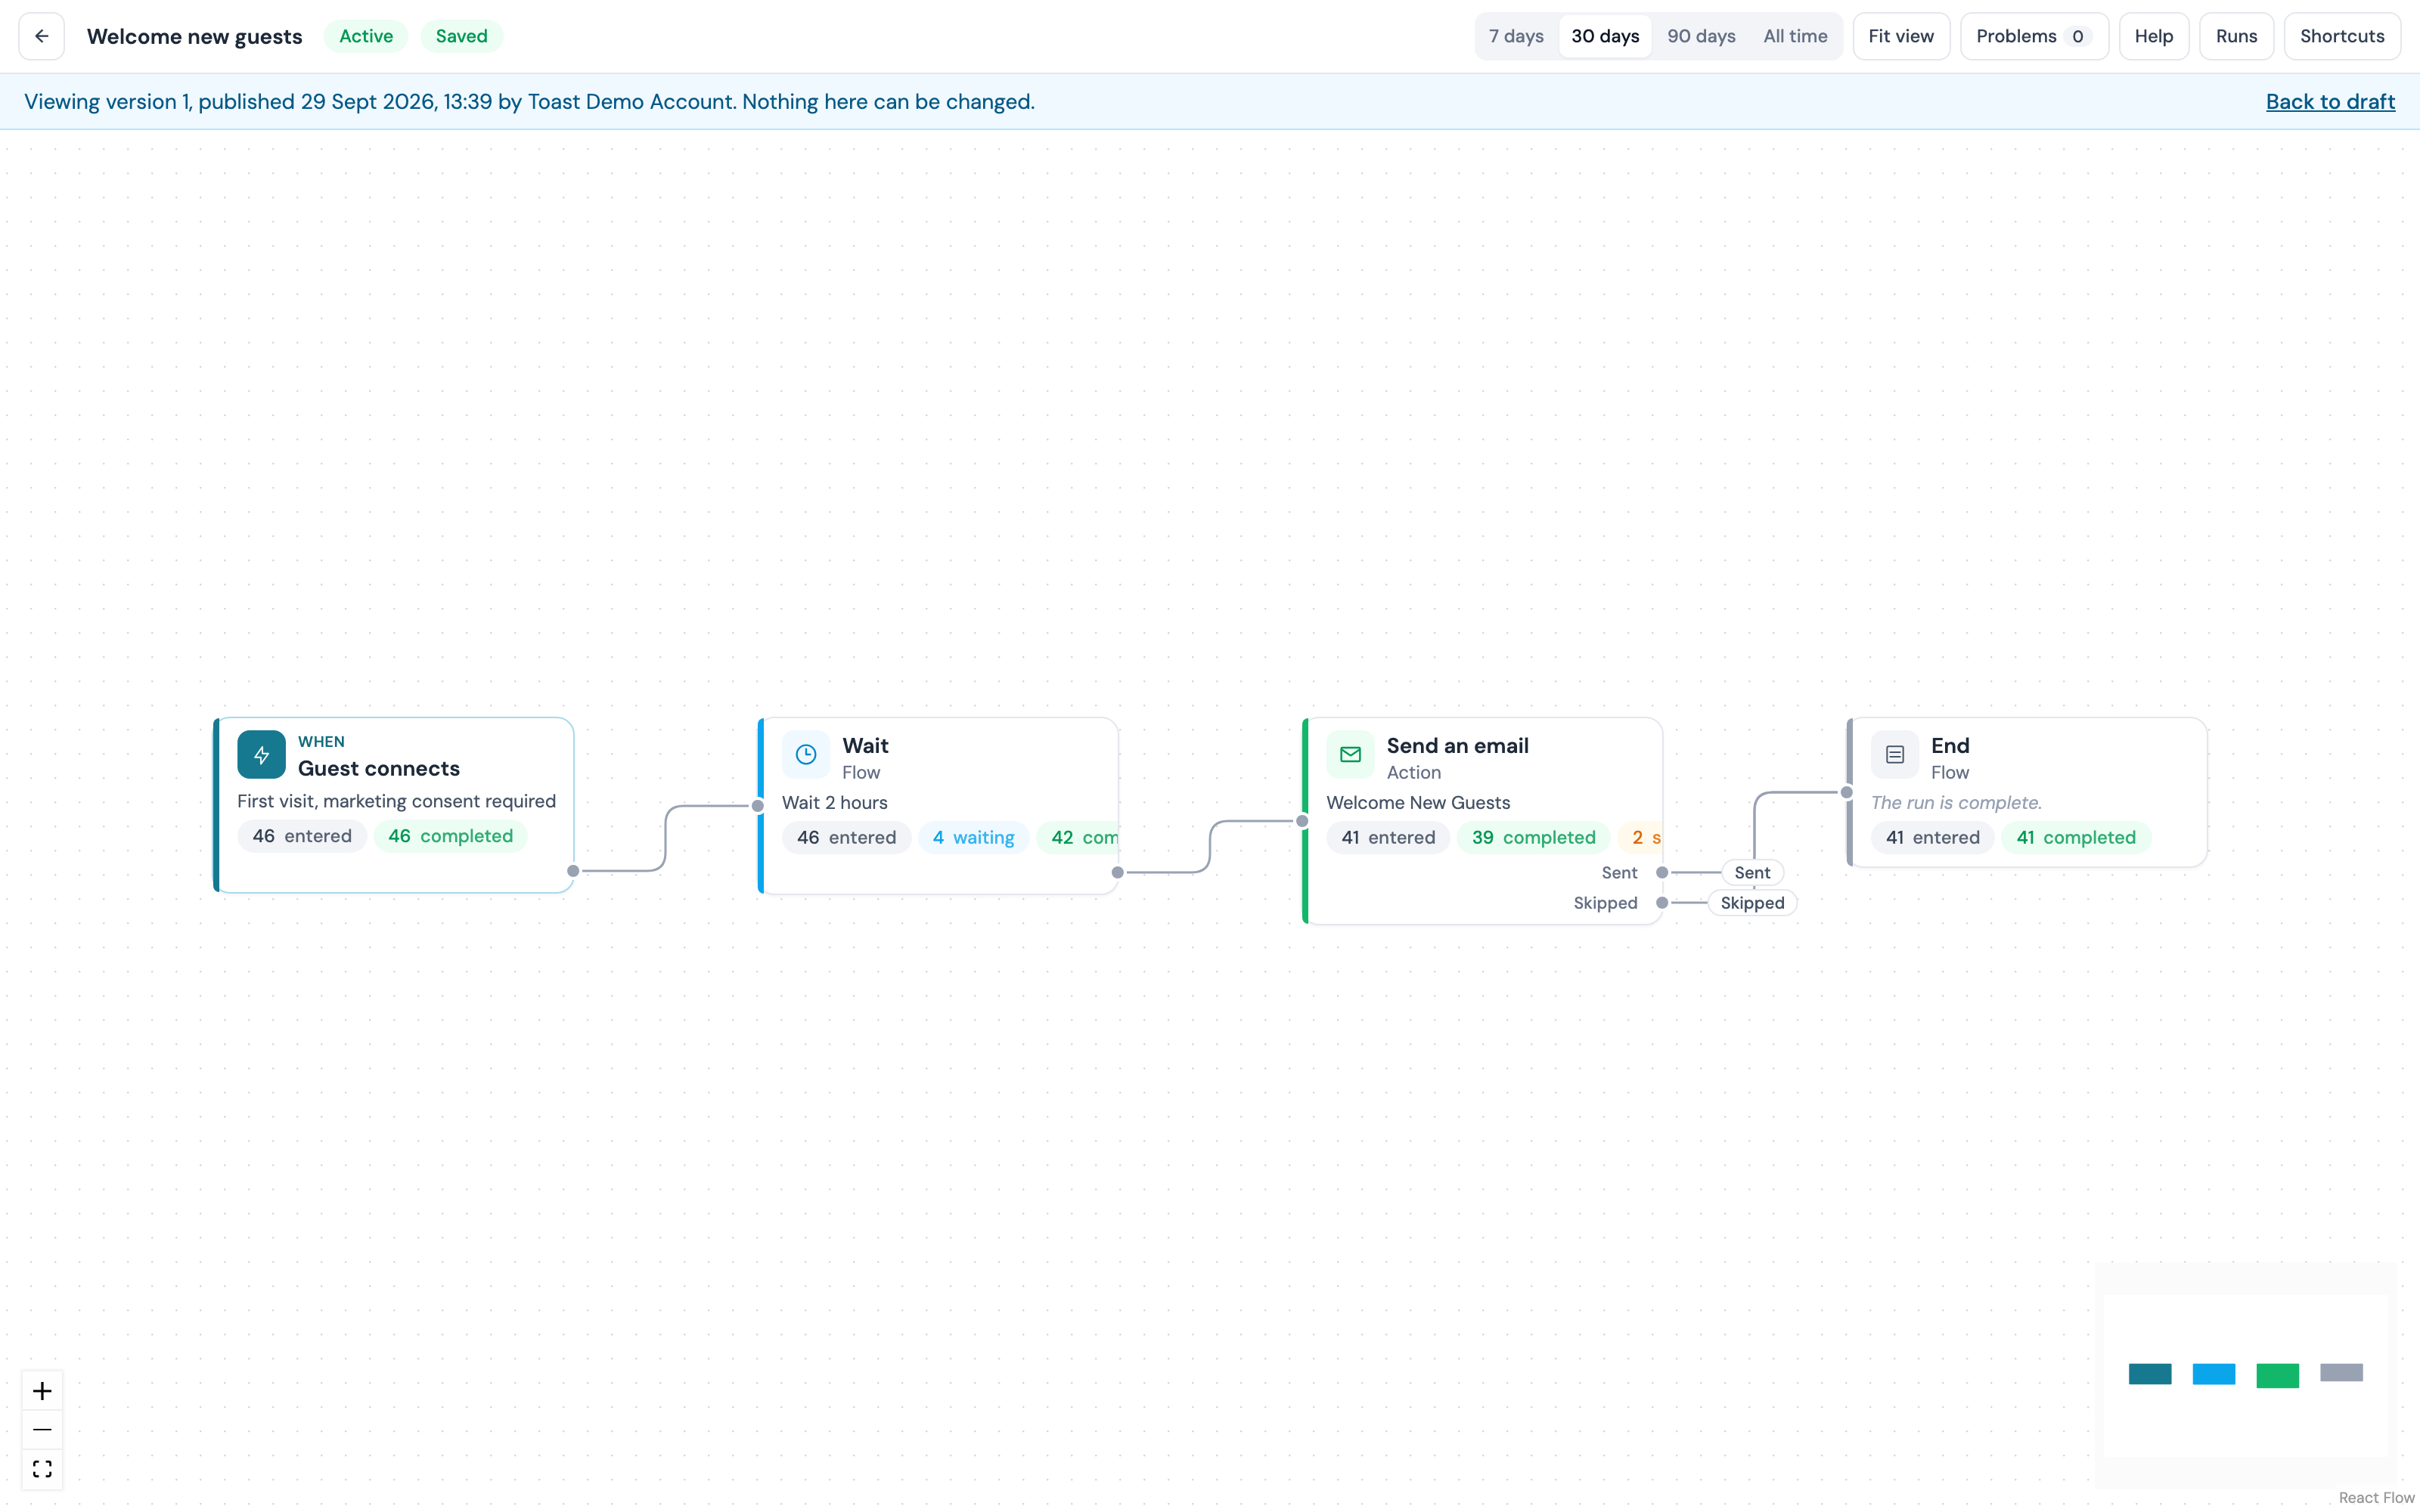
Task: Click the End node icon
Action: click(1895, 754)
